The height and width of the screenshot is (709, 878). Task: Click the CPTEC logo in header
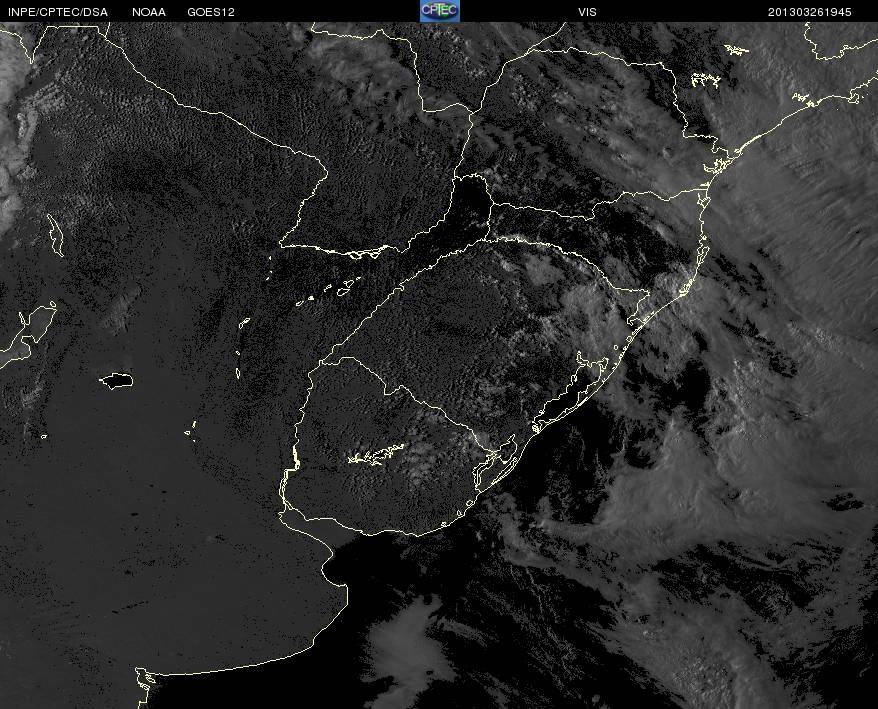coord(440,11)
